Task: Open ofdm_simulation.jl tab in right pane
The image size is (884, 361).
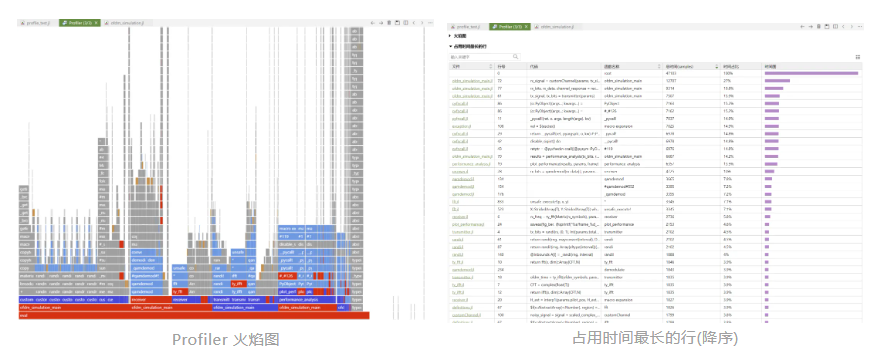Action: point(558,27)
